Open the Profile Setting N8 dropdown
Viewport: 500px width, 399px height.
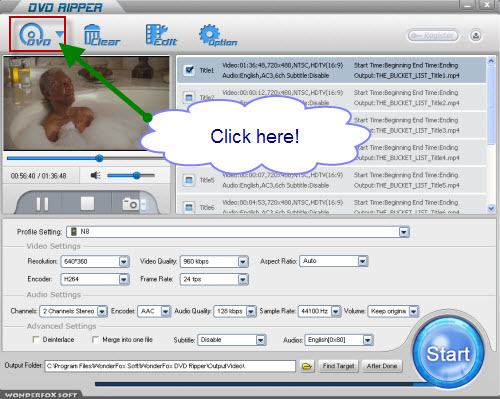pyautogui.click(x=404, y=232)
